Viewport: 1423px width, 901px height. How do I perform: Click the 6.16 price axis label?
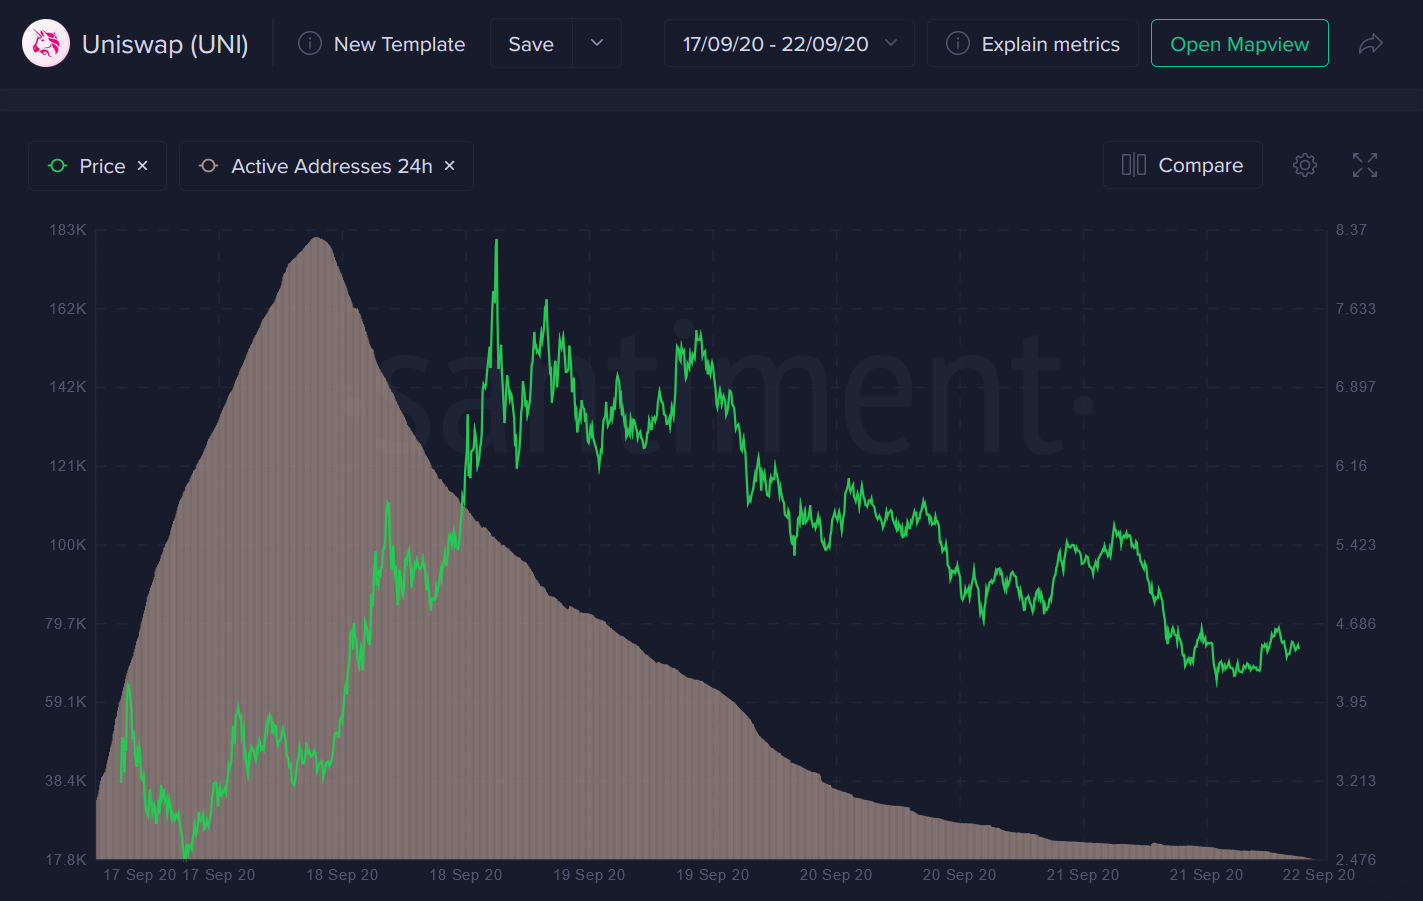click(x=1351, y=466)
